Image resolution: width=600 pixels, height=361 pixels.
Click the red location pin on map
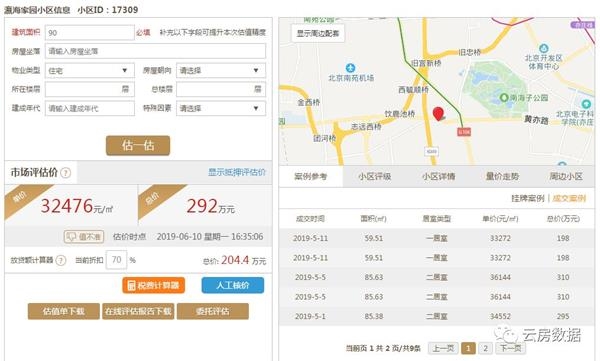tap(438, 114)
